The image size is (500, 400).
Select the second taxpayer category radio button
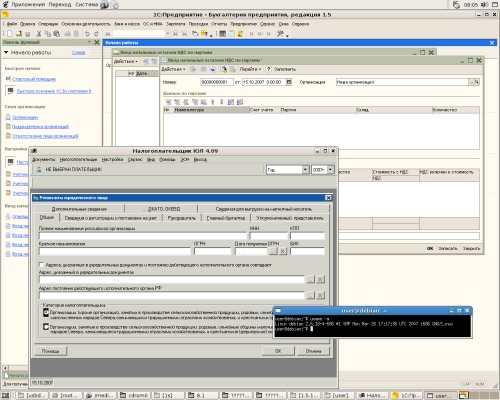46,327
